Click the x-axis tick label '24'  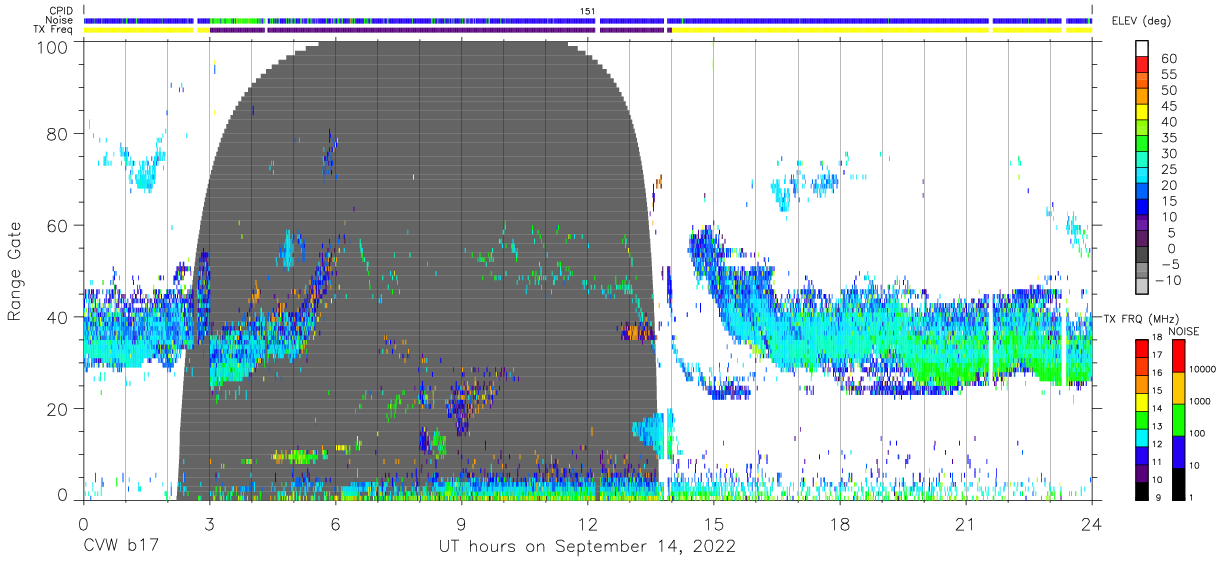[1092, 524]
